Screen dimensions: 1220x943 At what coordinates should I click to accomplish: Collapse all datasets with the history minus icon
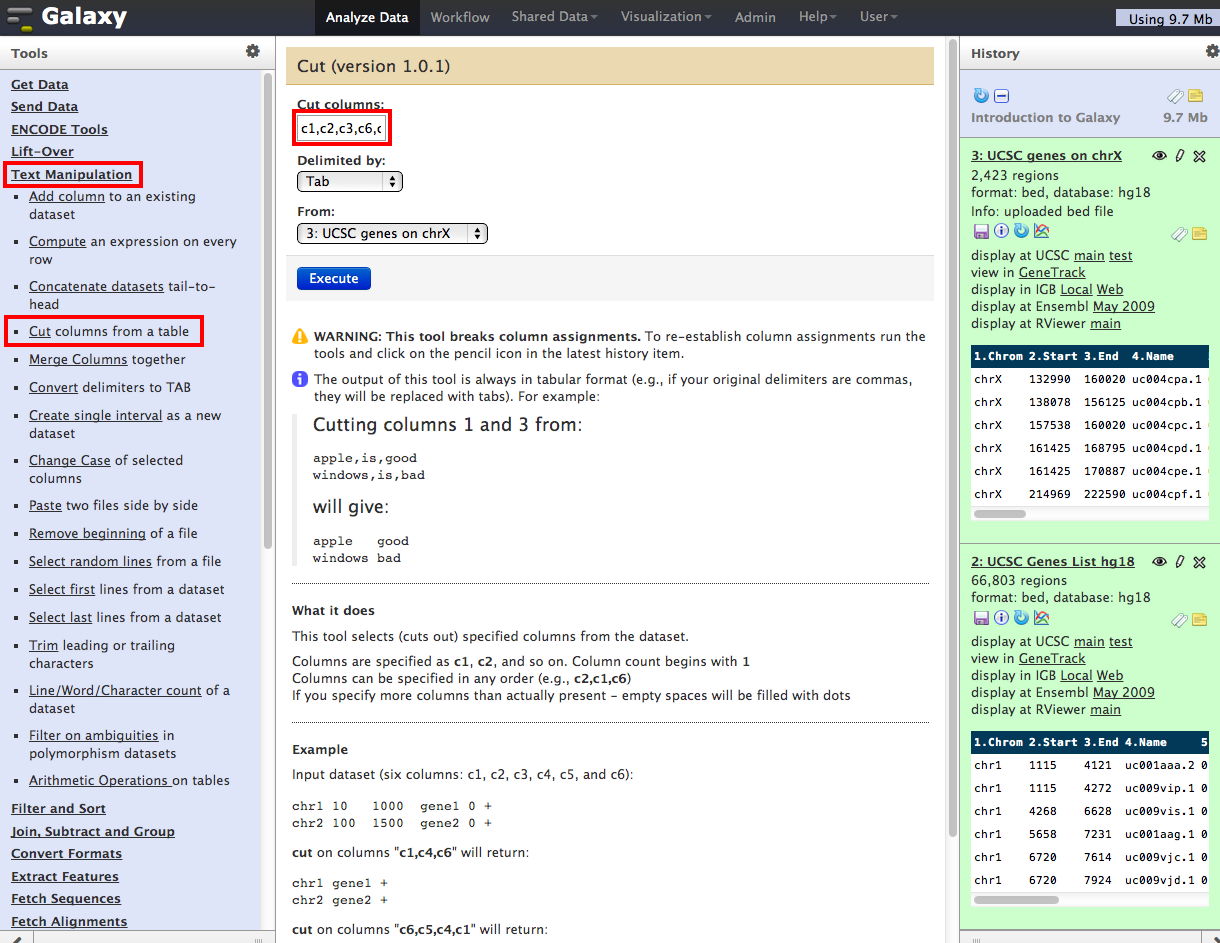(x=1002, y=96)
